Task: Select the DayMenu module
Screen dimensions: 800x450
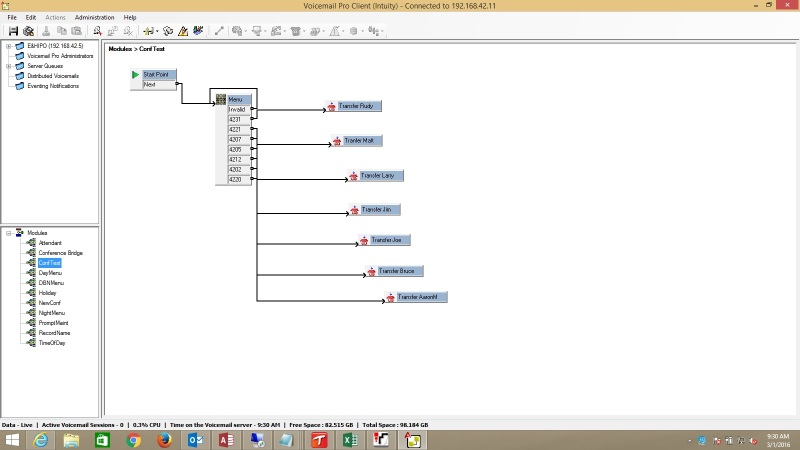Action: [x=50, y=273]
